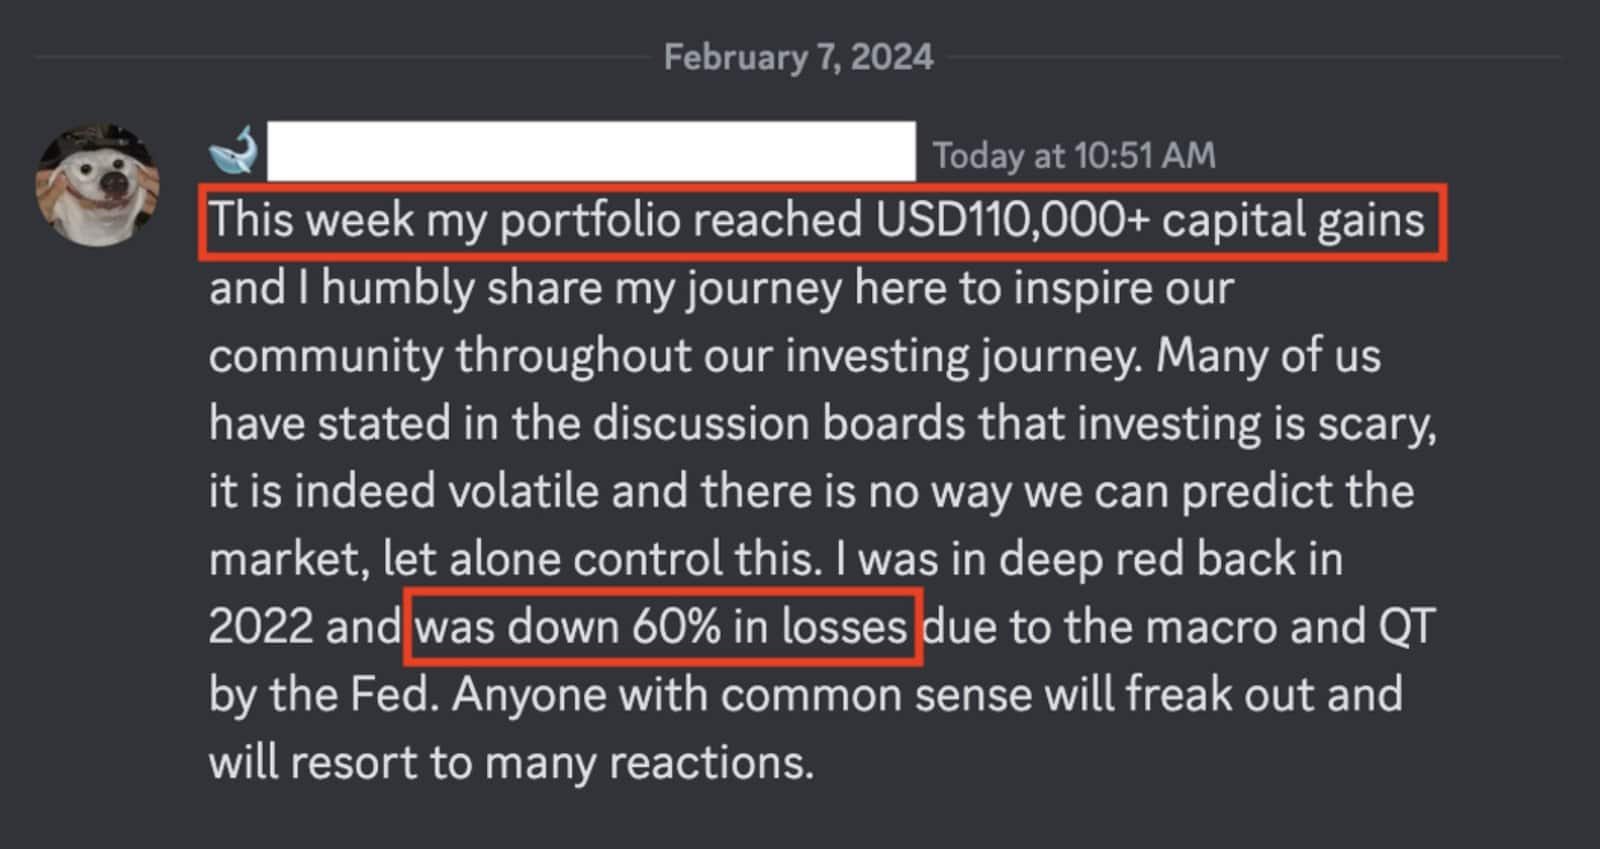Click the "Today at 10:51 AM" timestamp

(1074, 155)
